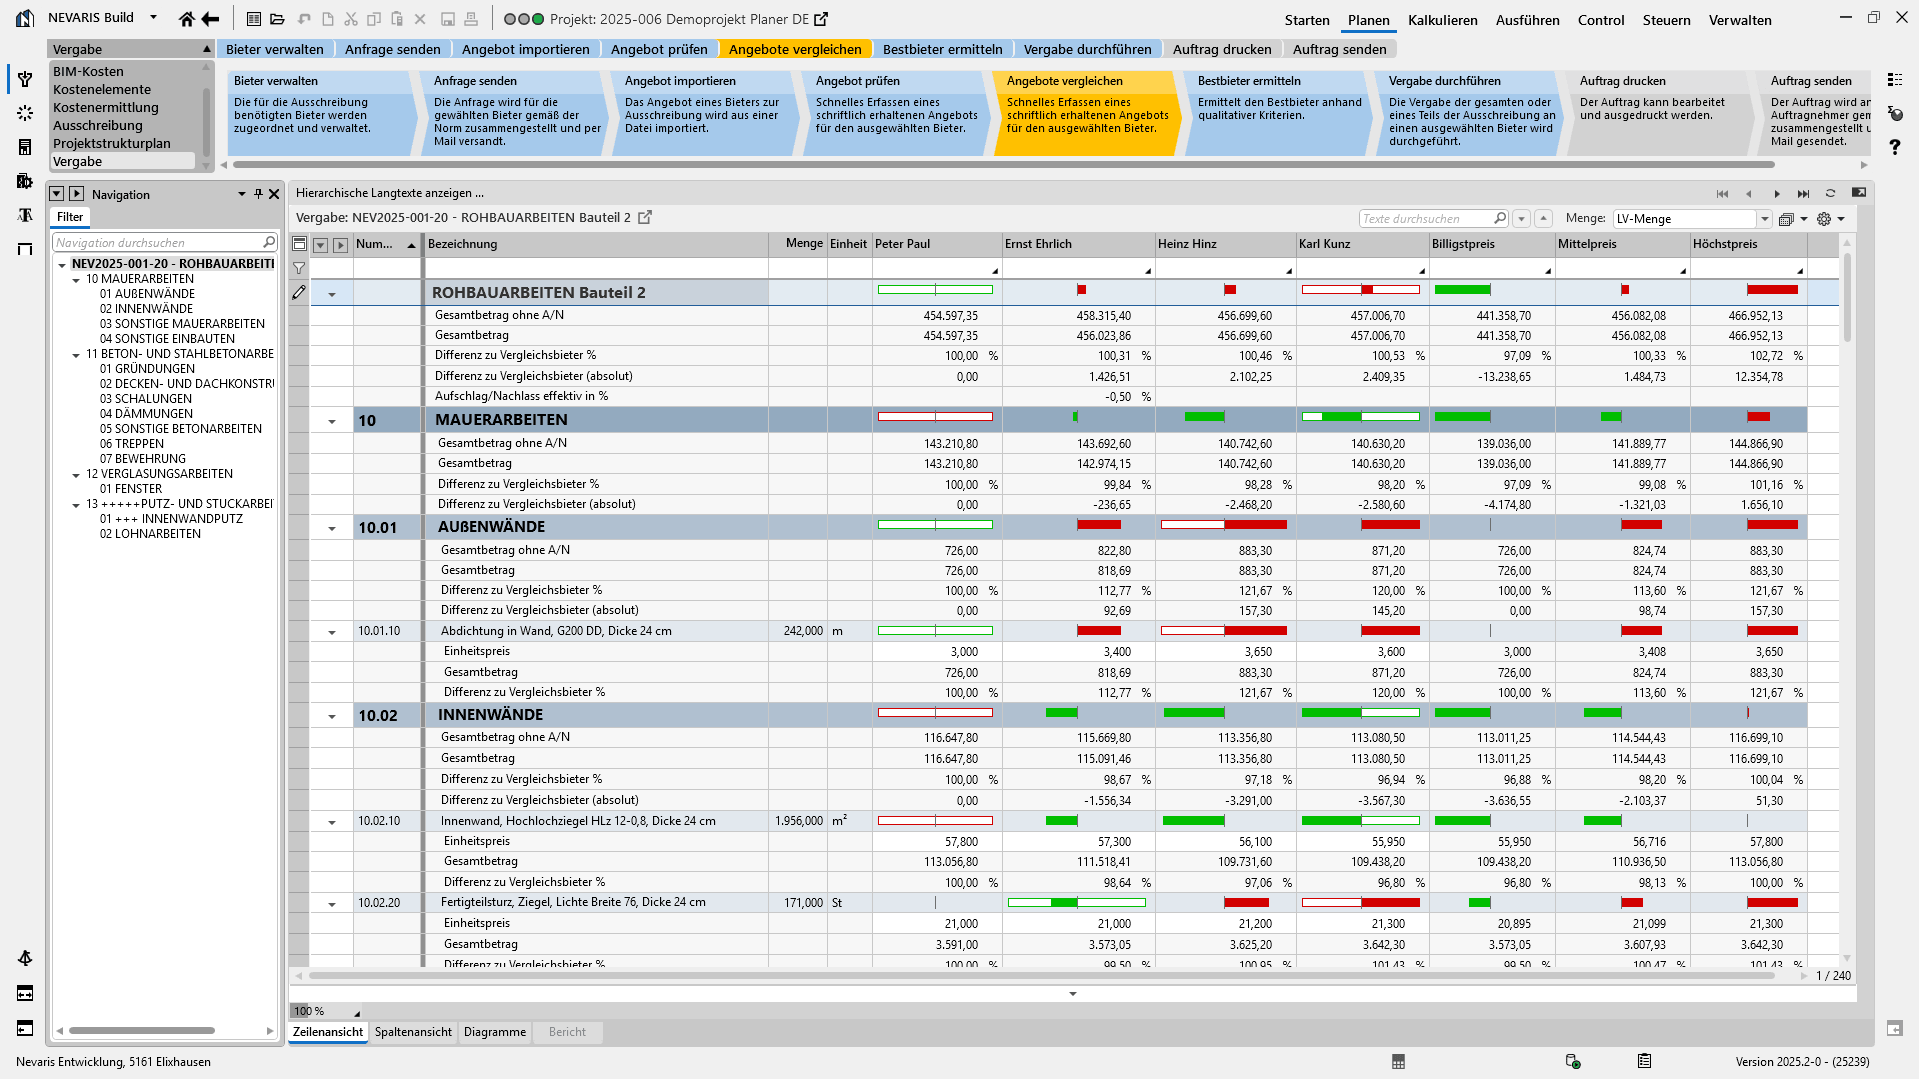This screenshot has height=1079, width=1919.
Task: Jump to the last record arrow
Action: pos(1803,193)
